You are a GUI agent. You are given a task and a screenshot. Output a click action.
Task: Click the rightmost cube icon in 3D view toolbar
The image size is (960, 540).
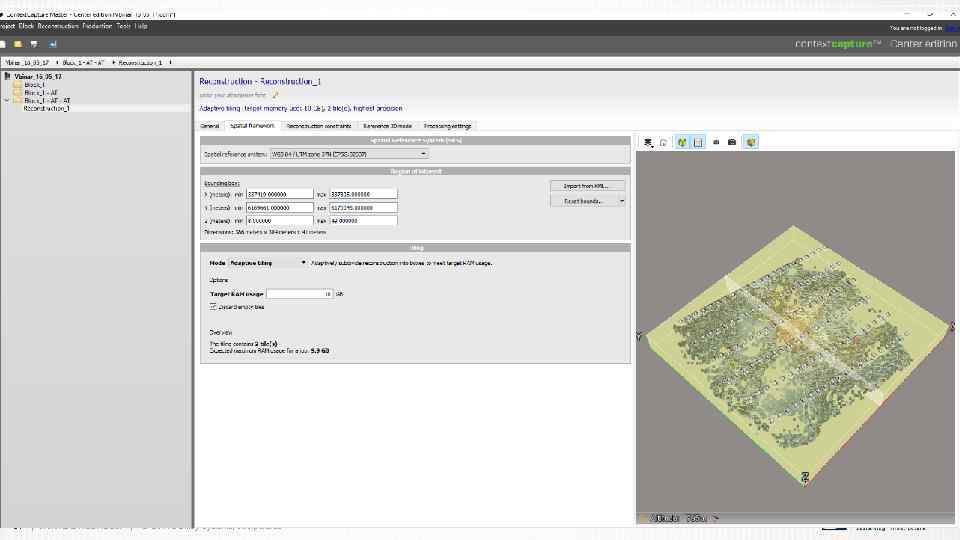pos(751,142)
